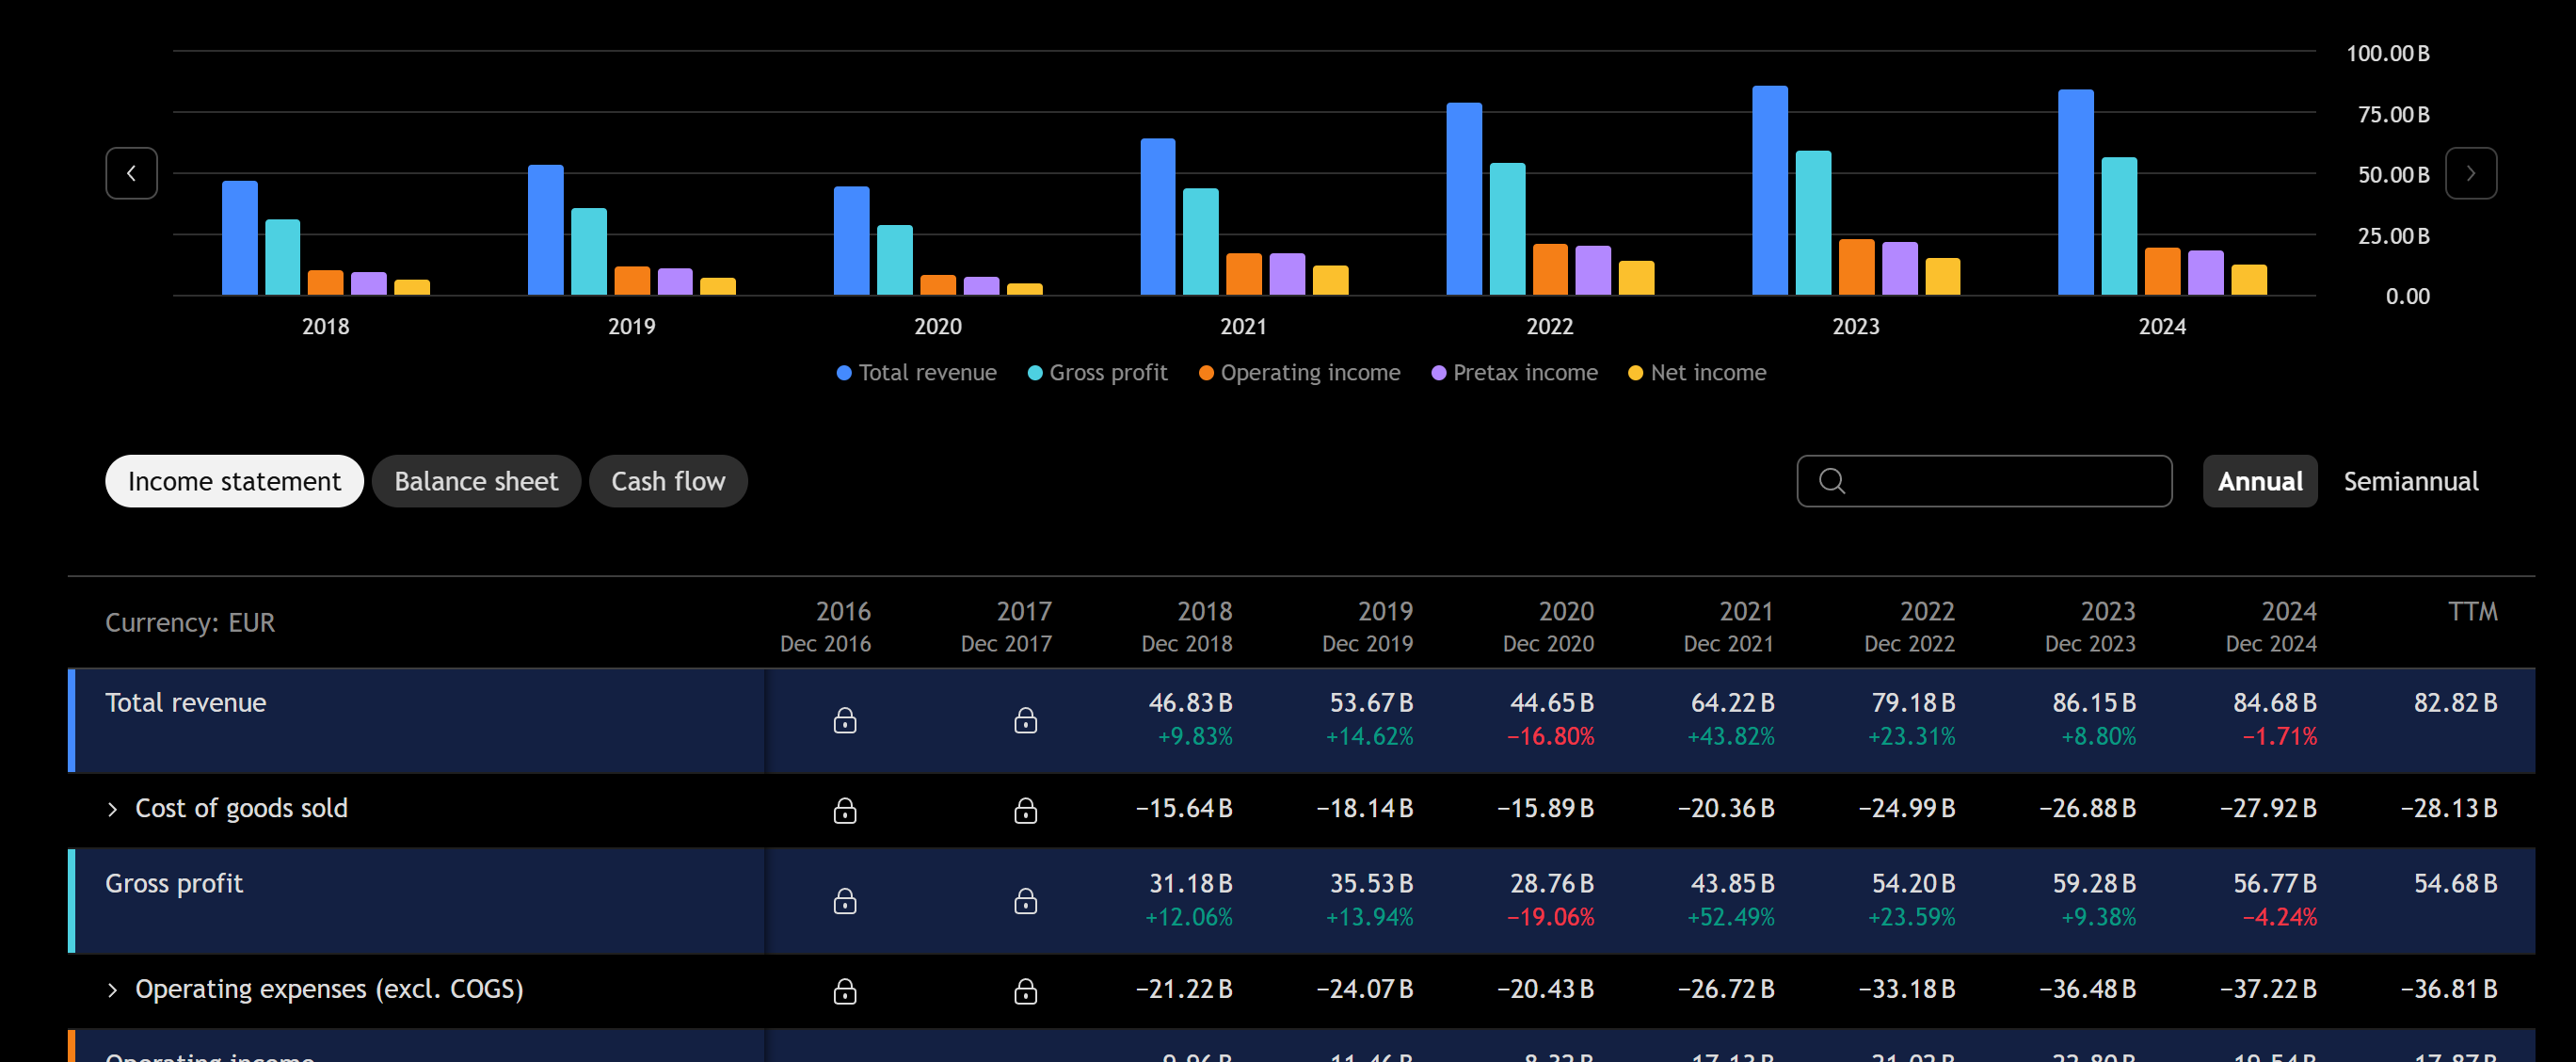Click lock icon for Total revenue 2017
The image size is (2576, 1062).
pyautogui.click(x=1025, y=720)
